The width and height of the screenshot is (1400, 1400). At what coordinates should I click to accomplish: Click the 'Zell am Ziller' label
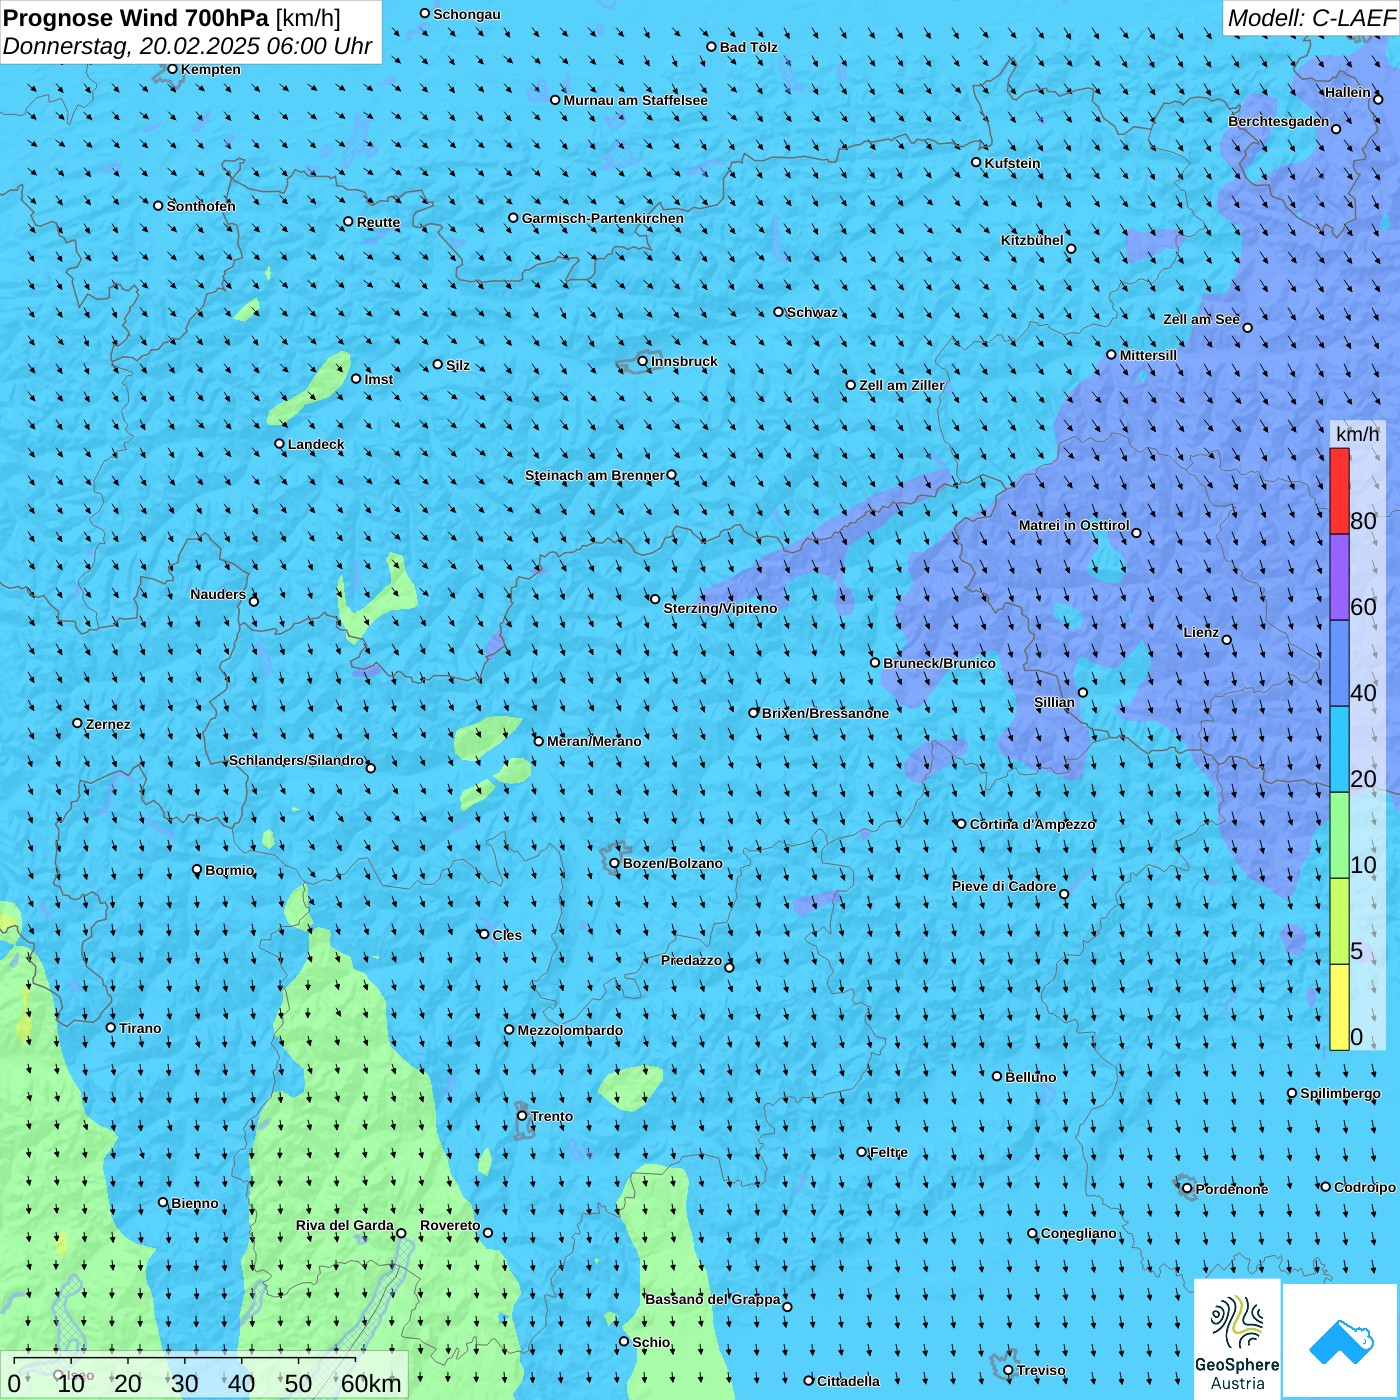pos(902,385)
